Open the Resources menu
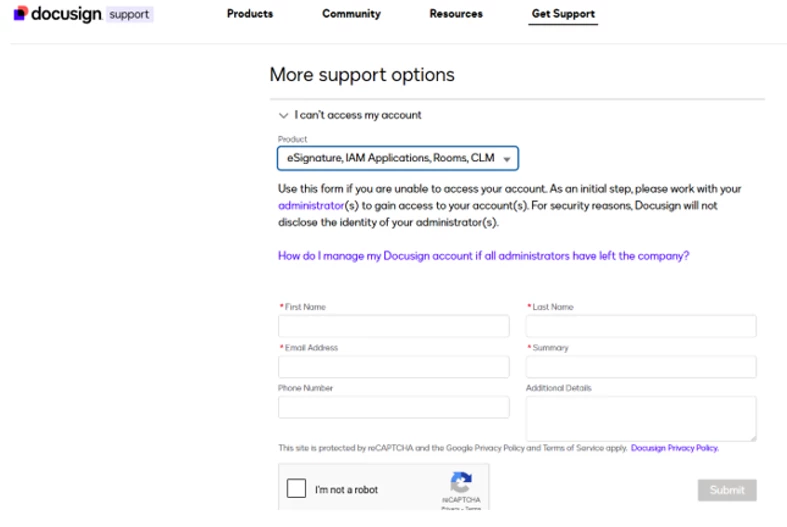Image resolution: width=787 pixels, height=527 pixels. pos(456,14)
